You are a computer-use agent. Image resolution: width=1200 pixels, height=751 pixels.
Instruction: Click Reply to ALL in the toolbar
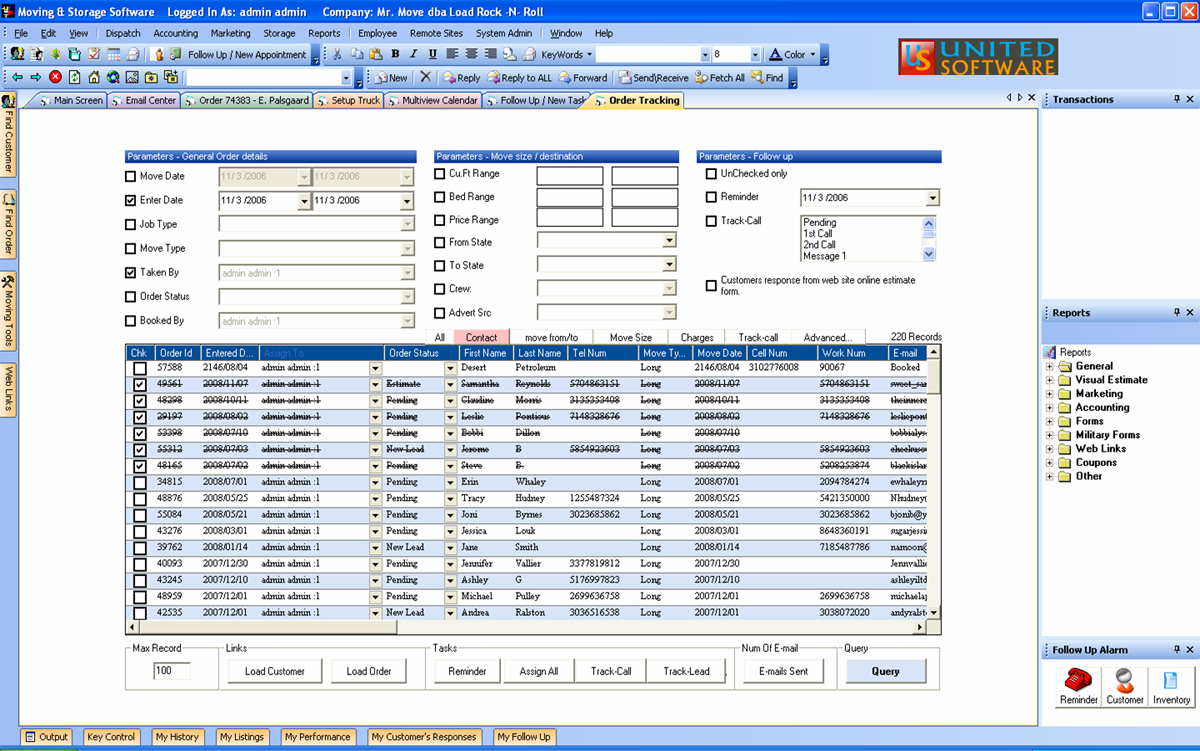pos(519,77)
